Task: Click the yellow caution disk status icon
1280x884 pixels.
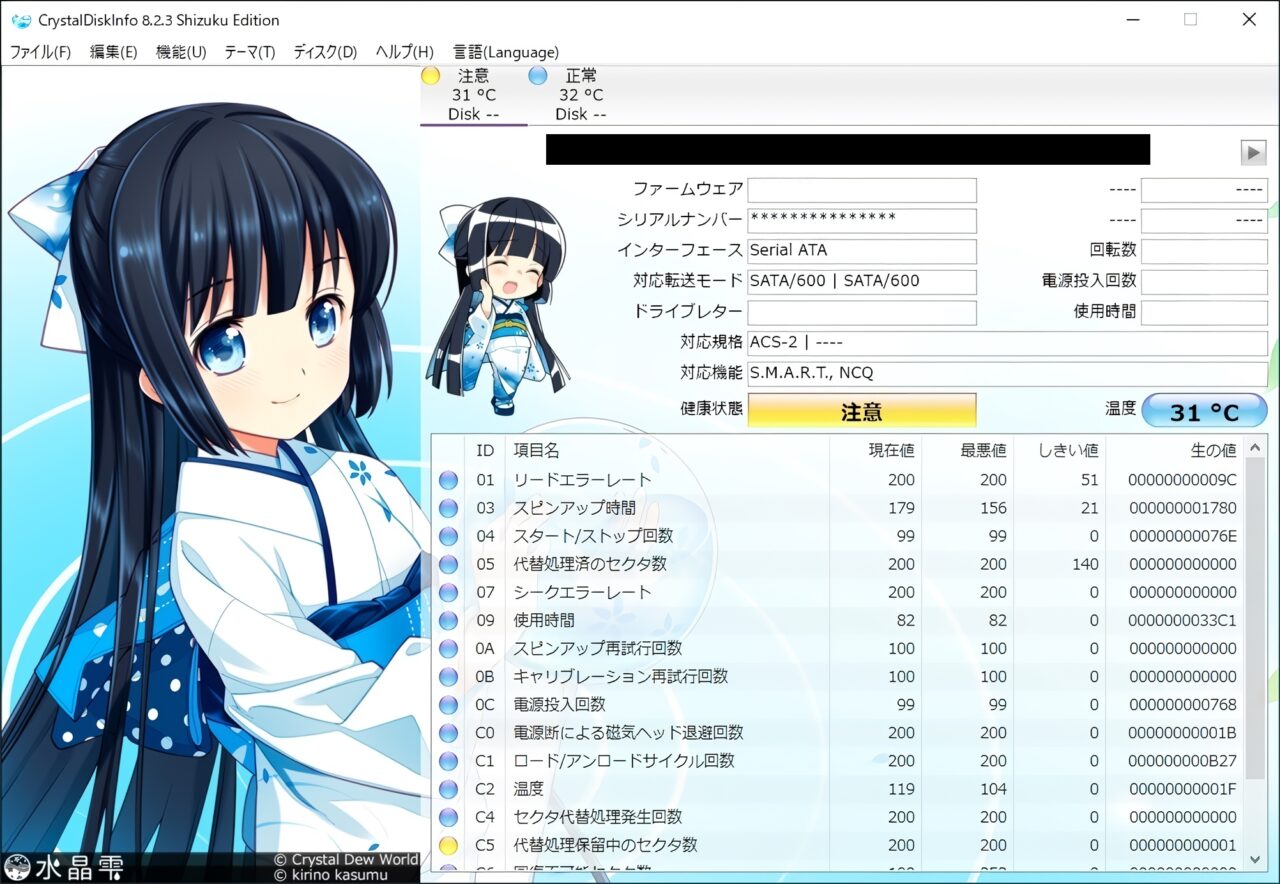Action: click(431, 76)
